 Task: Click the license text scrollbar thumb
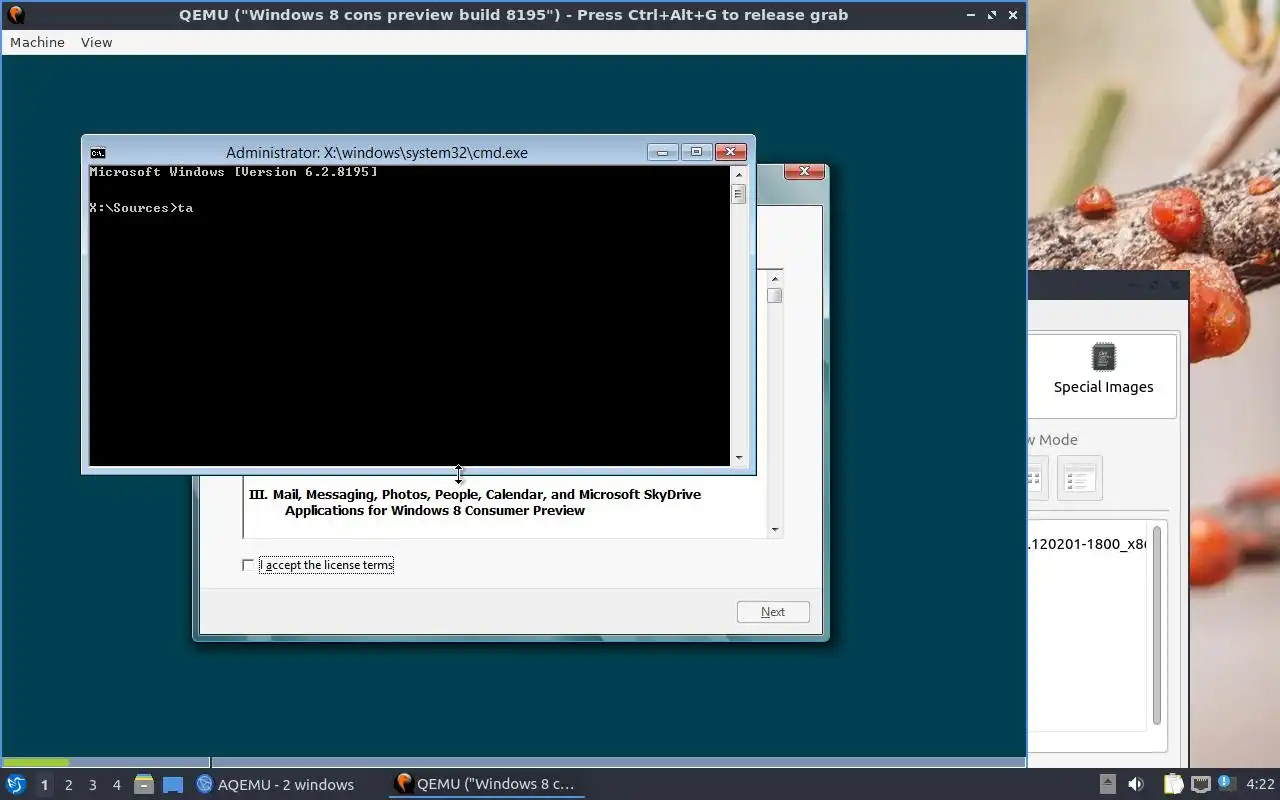pyautogui.click(x=775, y=295)
